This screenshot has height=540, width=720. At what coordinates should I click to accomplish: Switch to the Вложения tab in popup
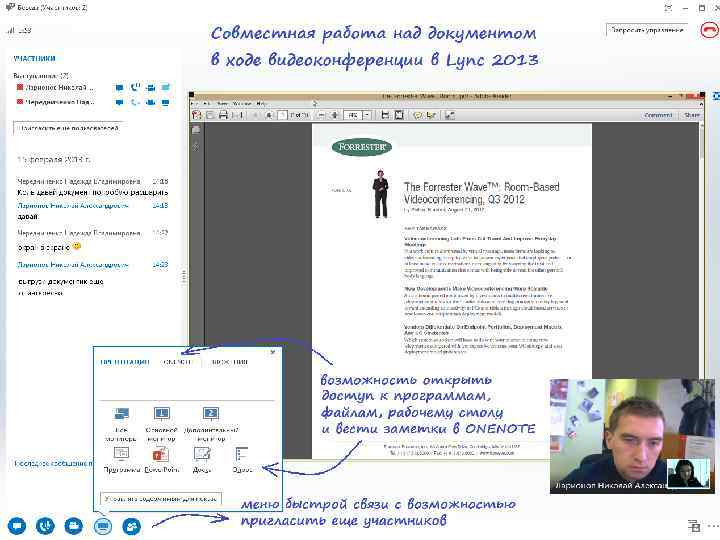(x=229, y=362)
